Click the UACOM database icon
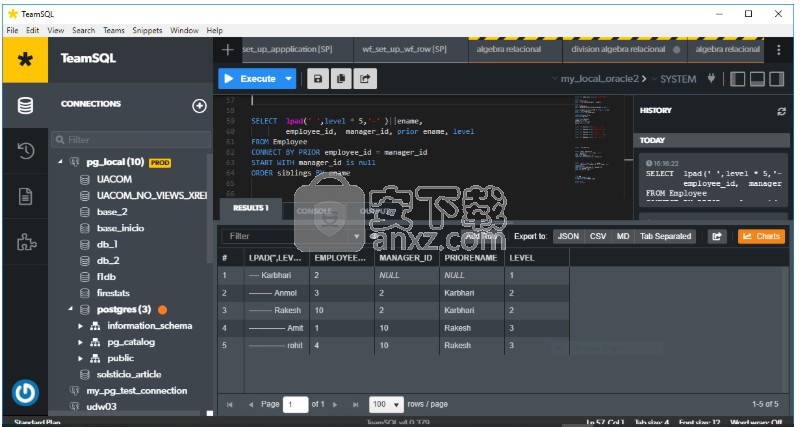The height and width of the screenshot is (427, 805). pos(85,180)
